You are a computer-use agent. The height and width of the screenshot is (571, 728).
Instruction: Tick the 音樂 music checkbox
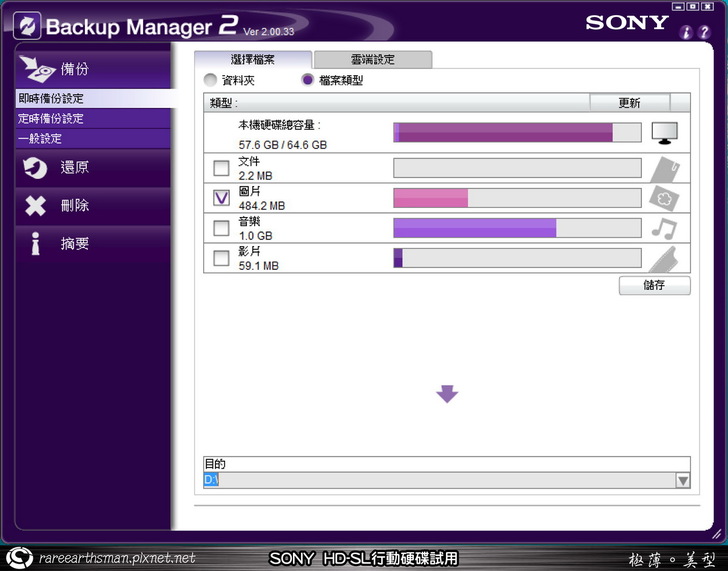222,229
